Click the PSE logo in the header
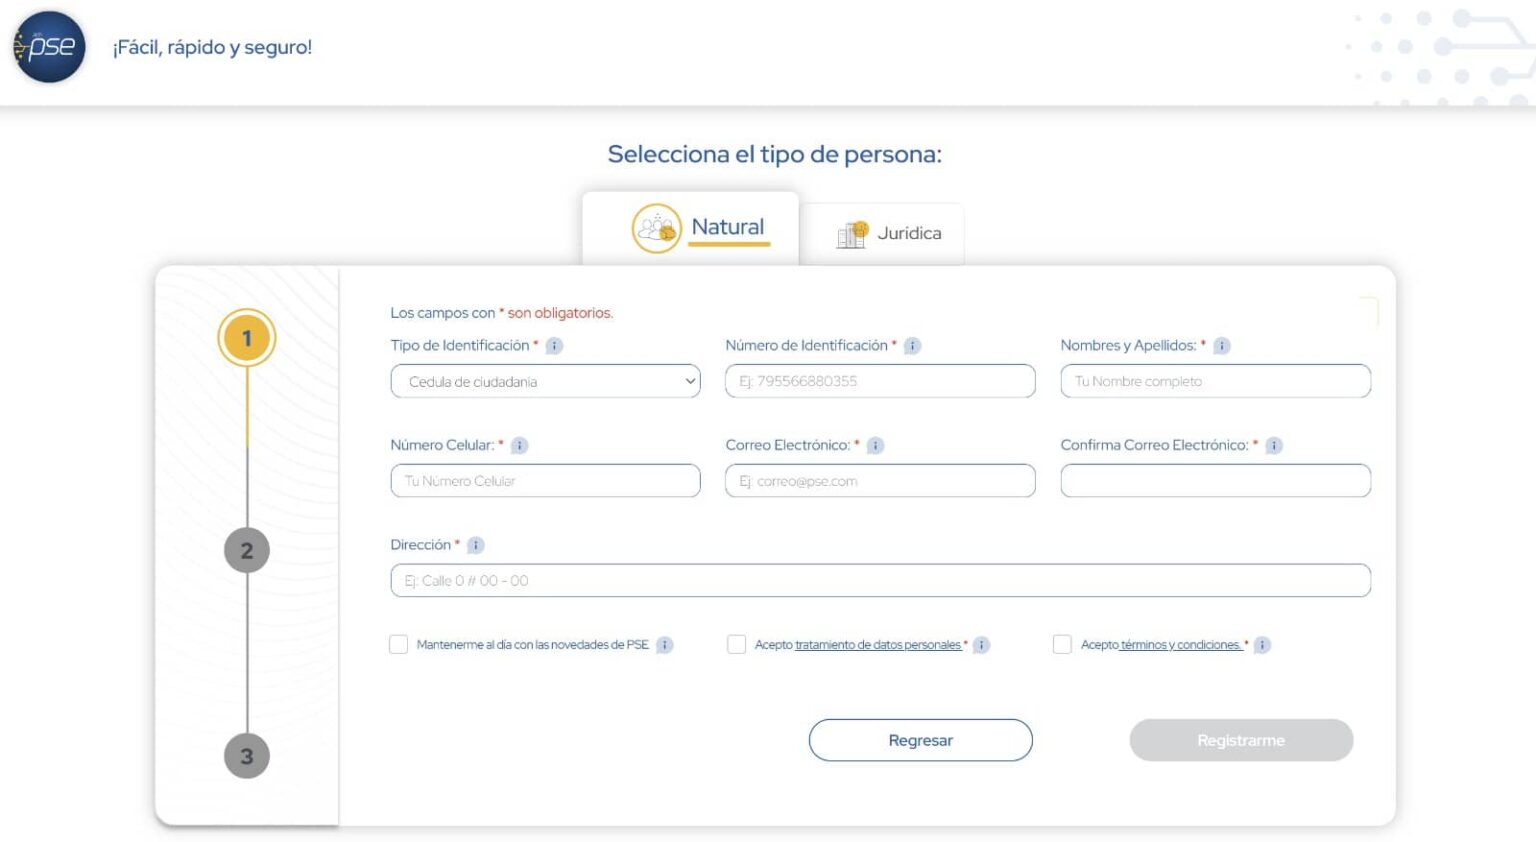The image size is (1536, 842). pyautogui.click(x=49, y=47)
